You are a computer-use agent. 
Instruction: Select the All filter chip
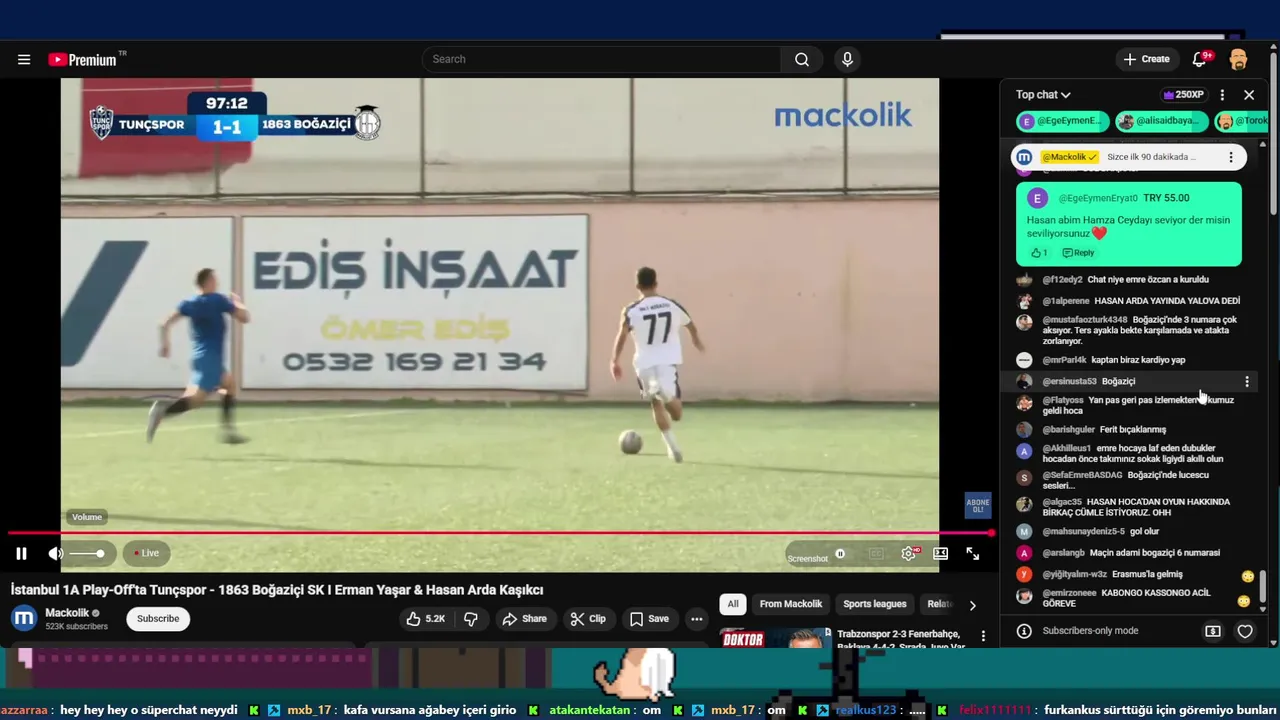[x=733, y=604]
